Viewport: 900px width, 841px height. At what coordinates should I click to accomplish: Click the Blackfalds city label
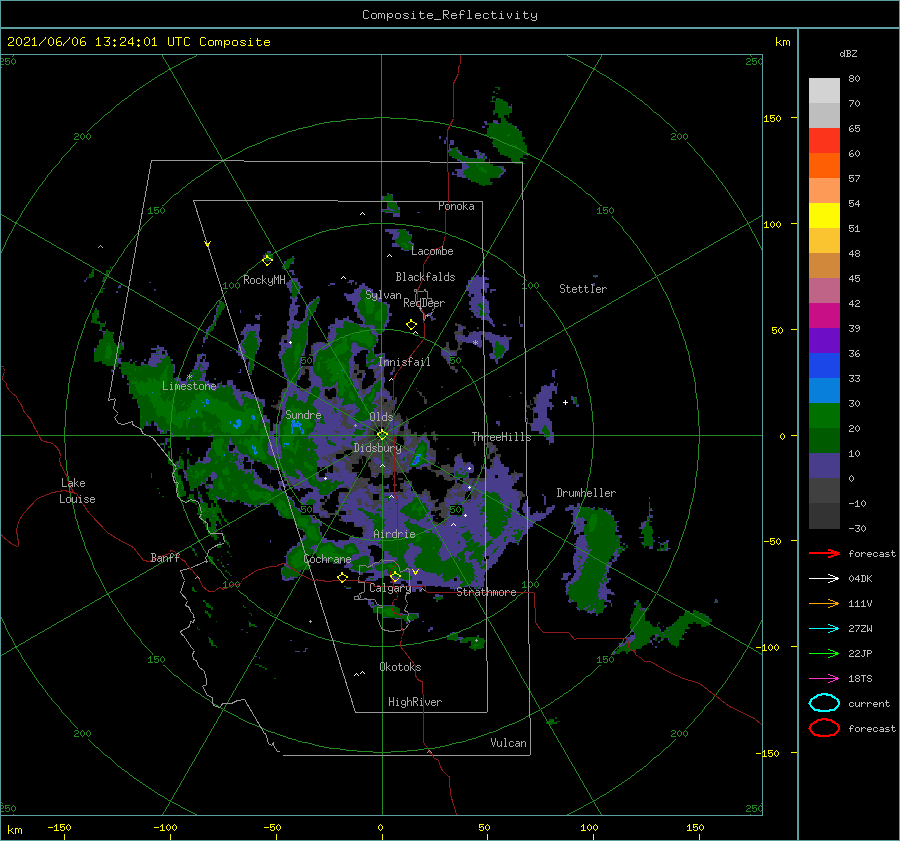425,277
